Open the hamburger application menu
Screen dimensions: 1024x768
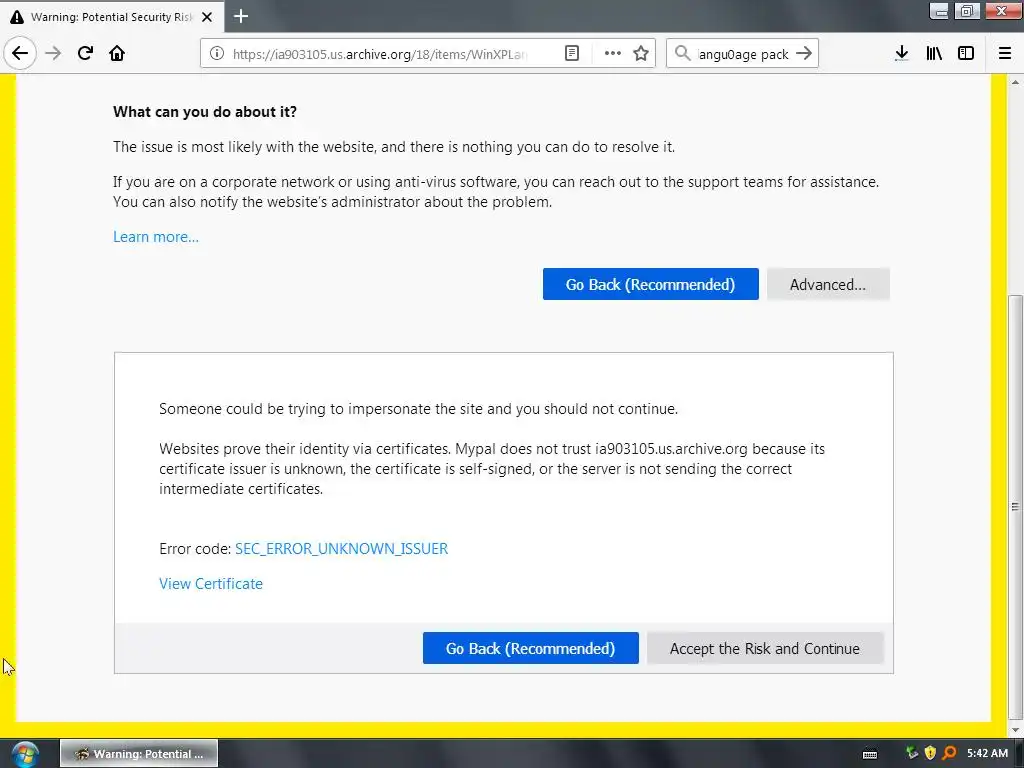(1005, 54)
